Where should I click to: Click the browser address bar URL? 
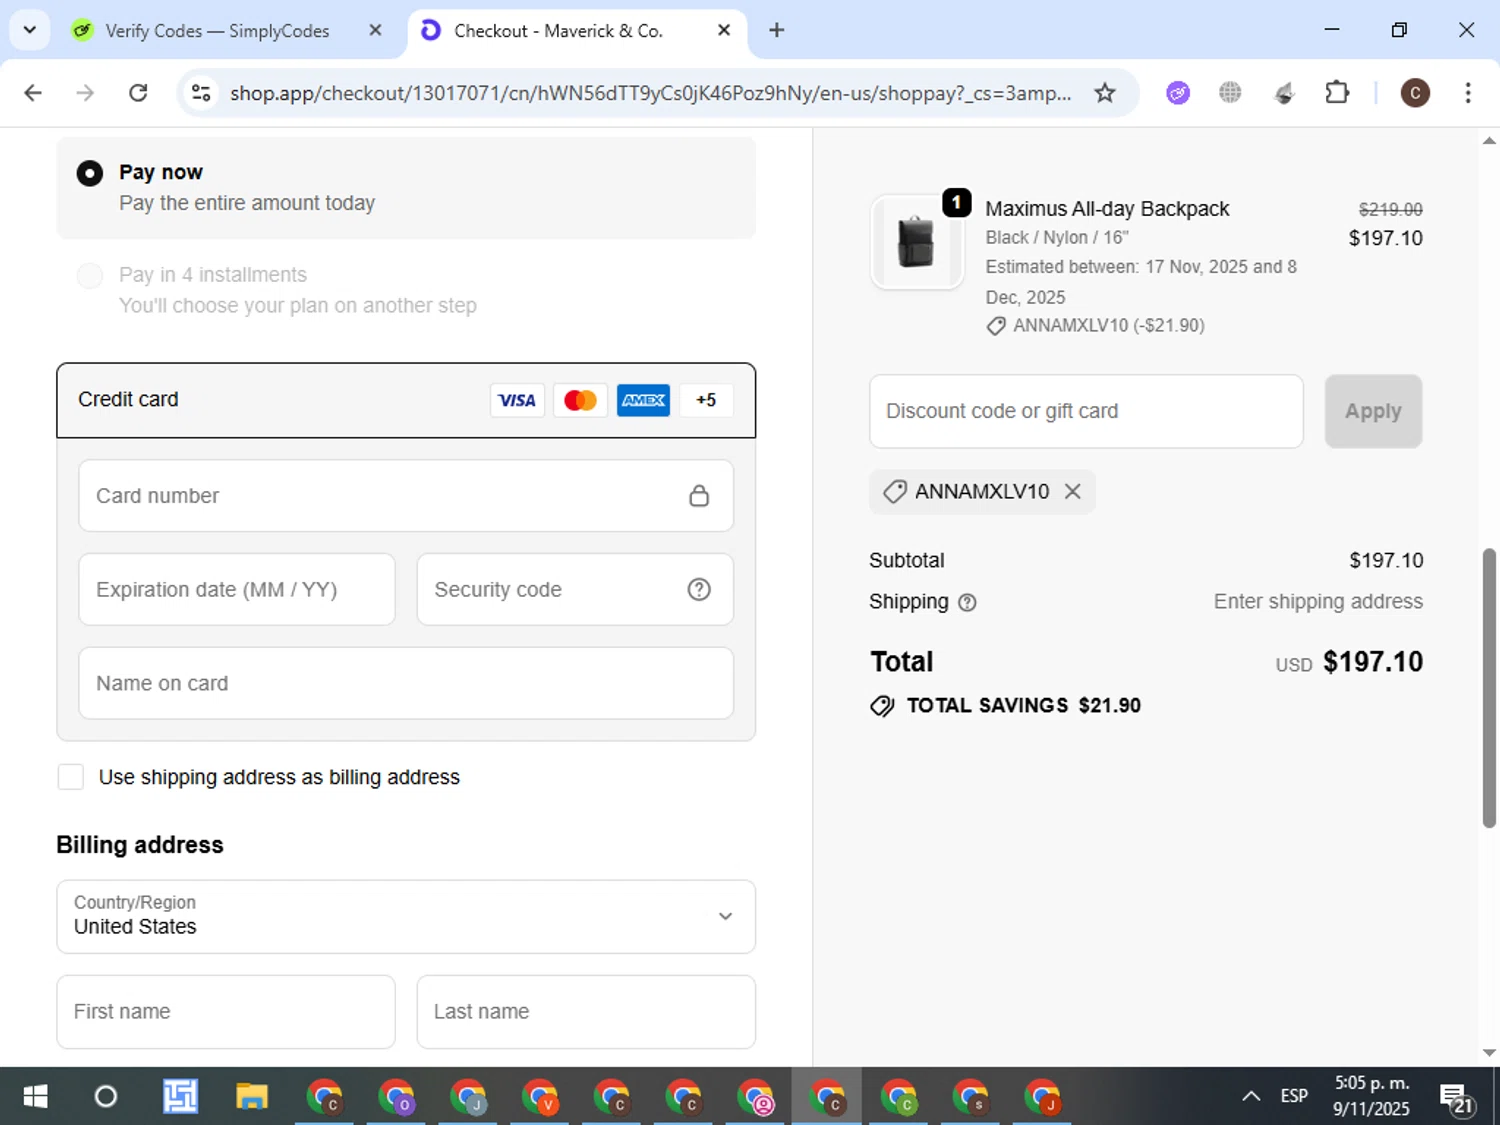pos(650,93)
